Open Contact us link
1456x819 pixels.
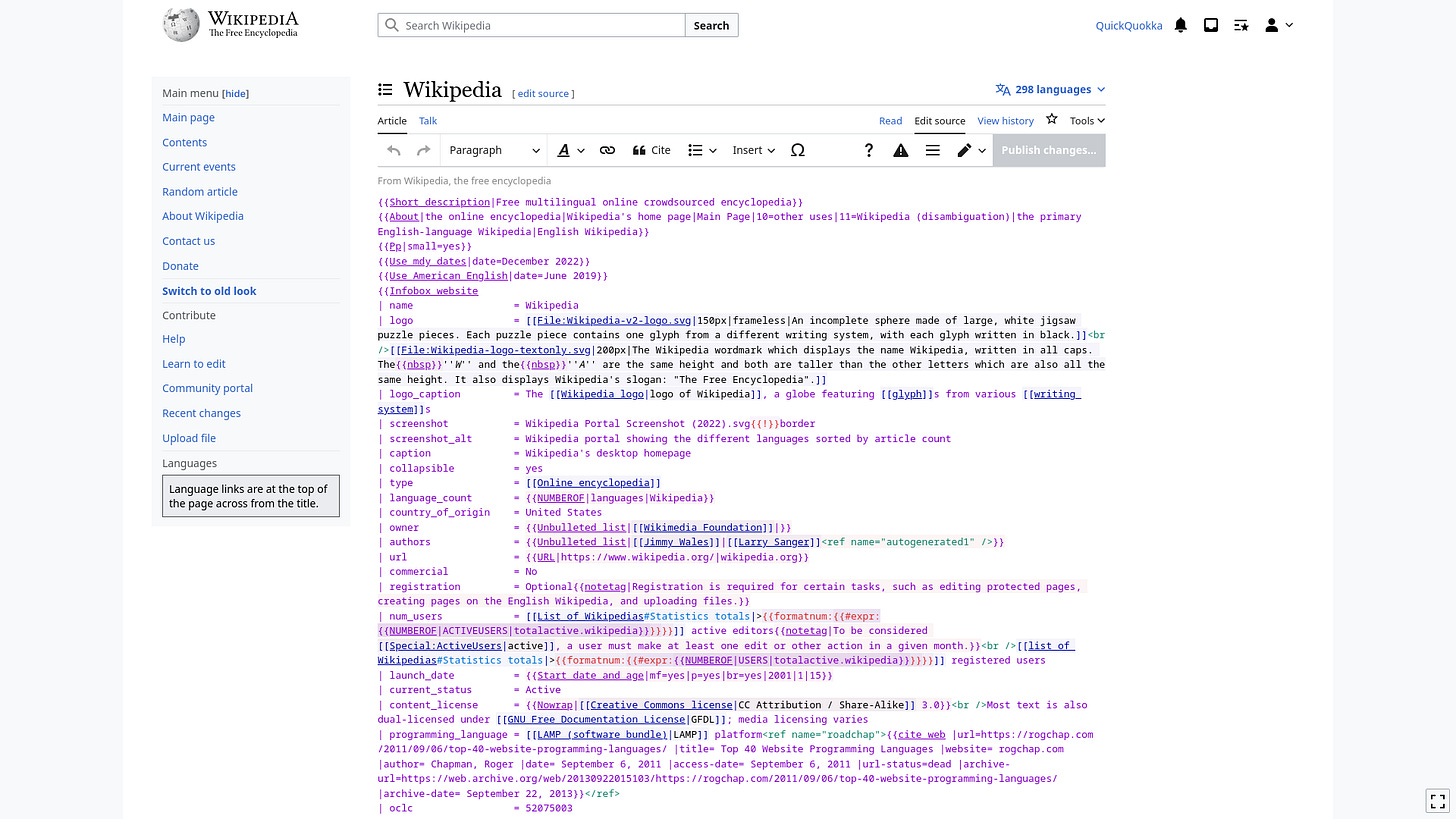[x=188, y=240]
